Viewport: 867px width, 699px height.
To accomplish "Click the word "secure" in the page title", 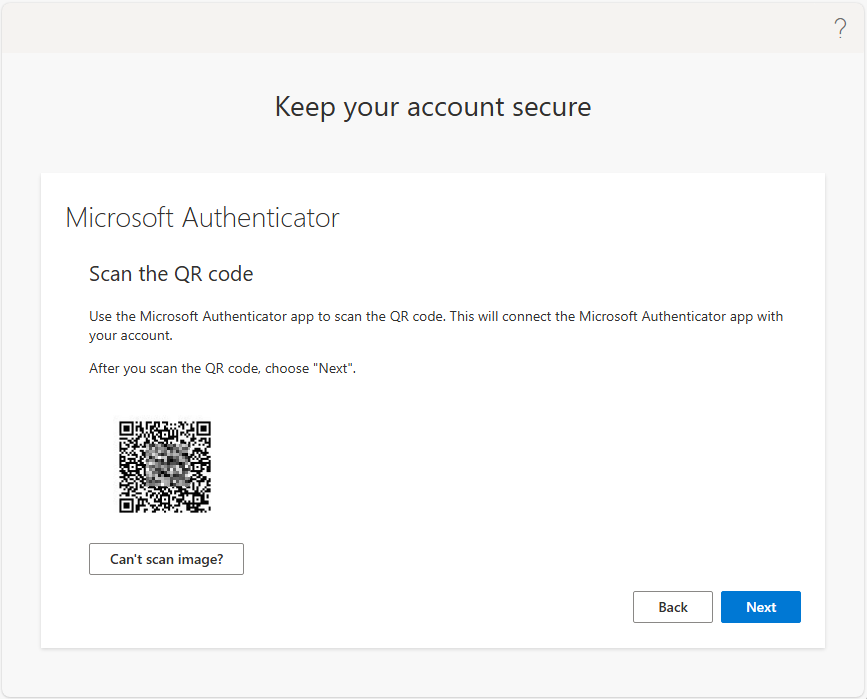I will (x=552, y=107).
